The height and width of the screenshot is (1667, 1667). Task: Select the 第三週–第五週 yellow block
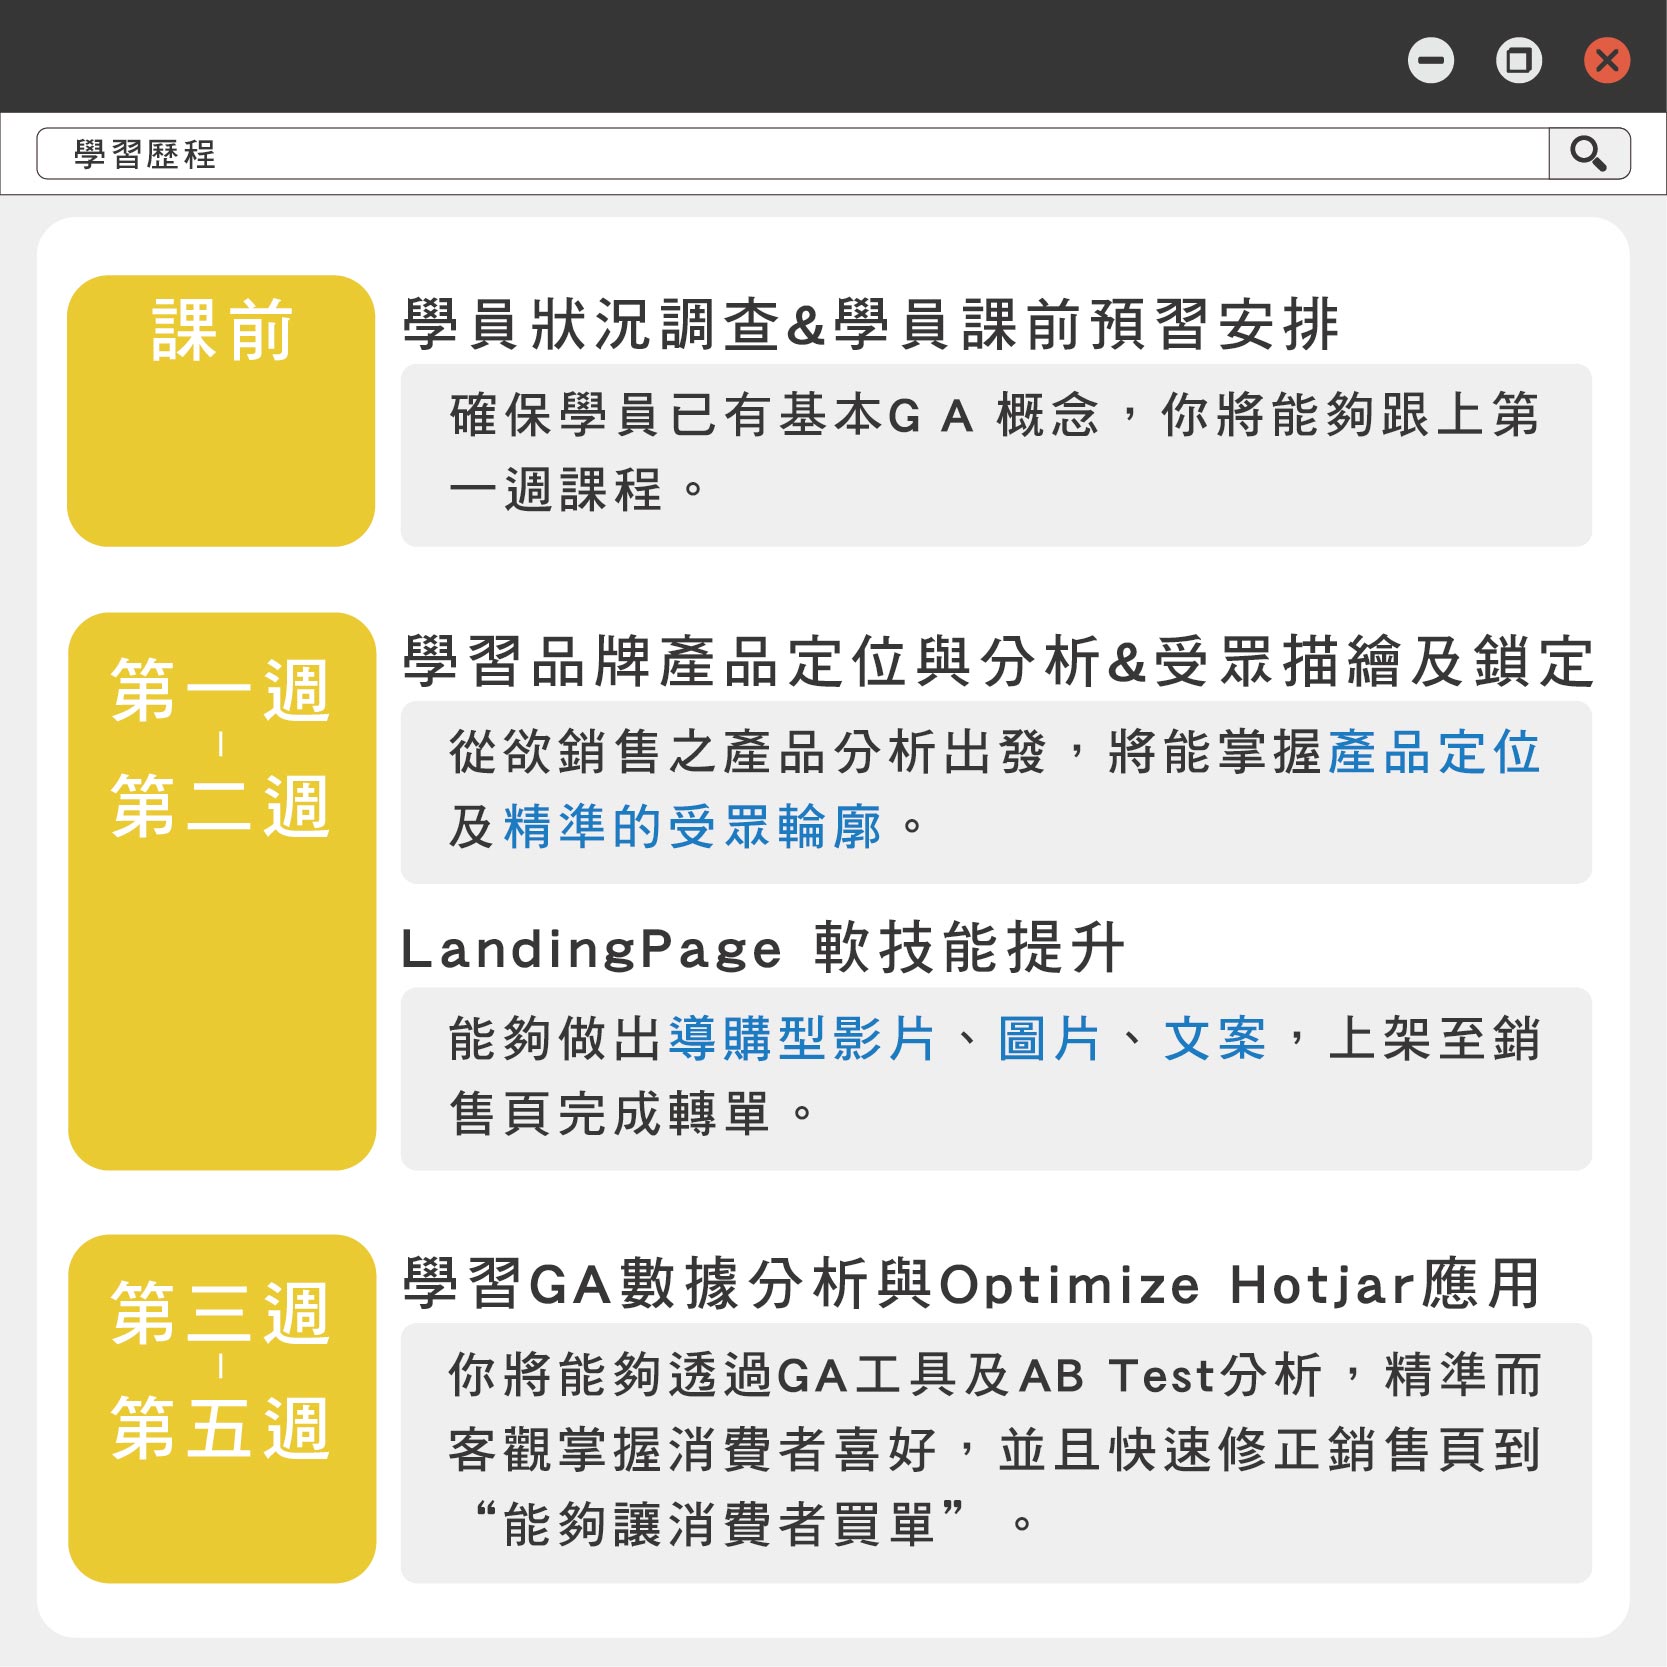coord(221,1408)
